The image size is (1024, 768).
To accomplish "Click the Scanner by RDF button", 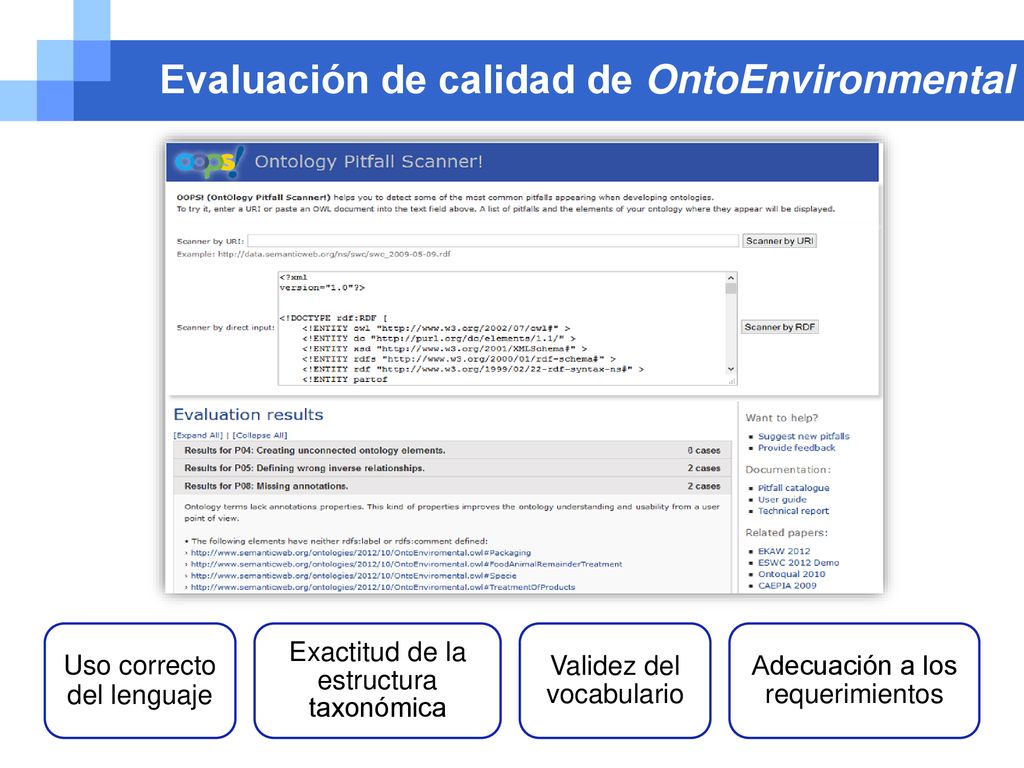I will pos(779,327).
